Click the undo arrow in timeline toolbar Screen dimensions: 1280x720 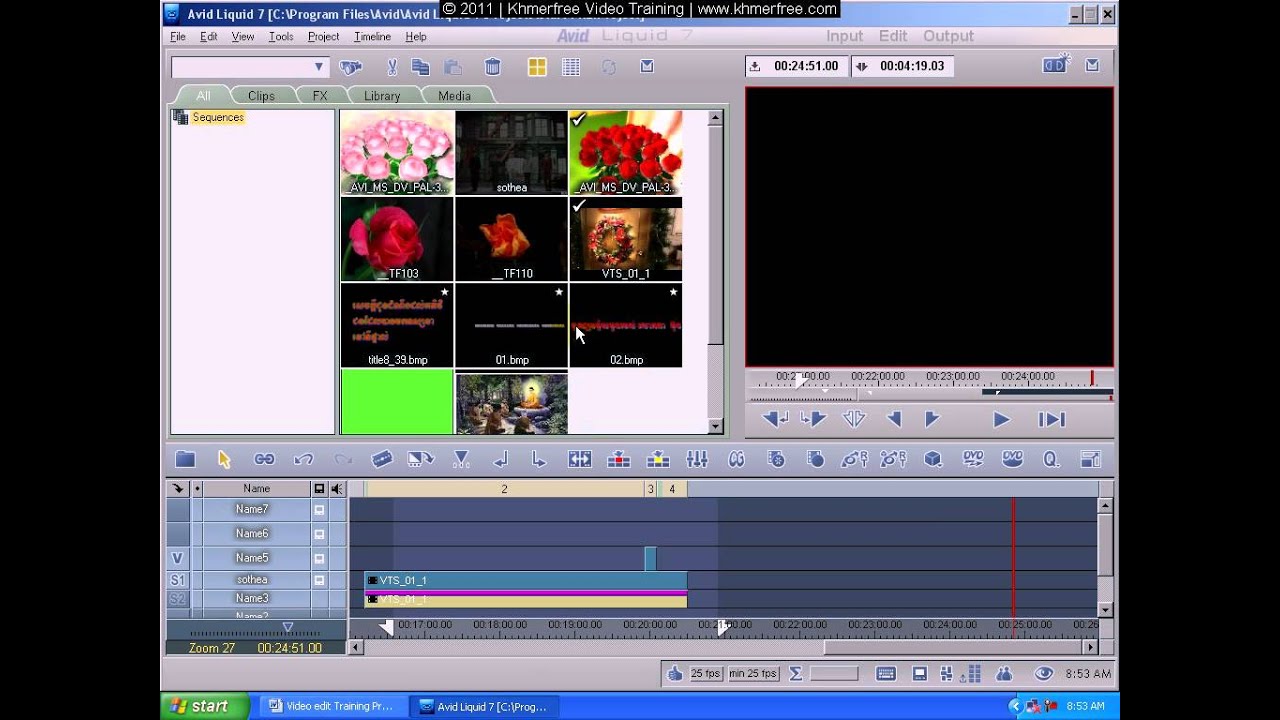click(x=304, y=459)
